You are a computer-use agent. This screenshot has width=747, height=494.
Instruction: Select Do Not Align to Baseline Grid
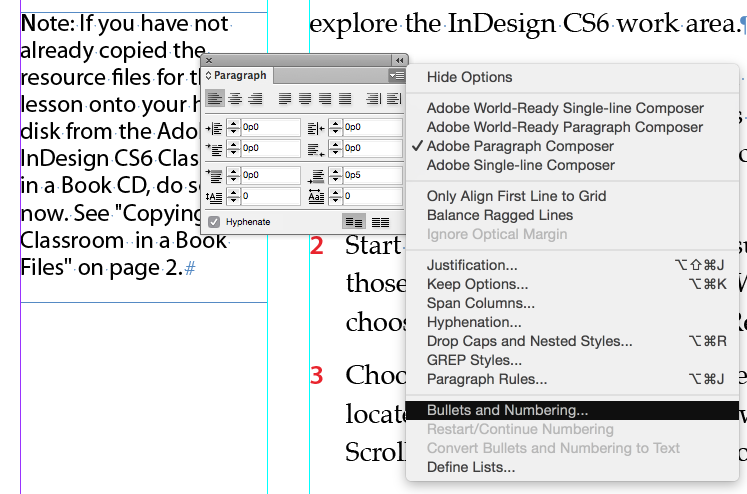(x=353, y=222)
